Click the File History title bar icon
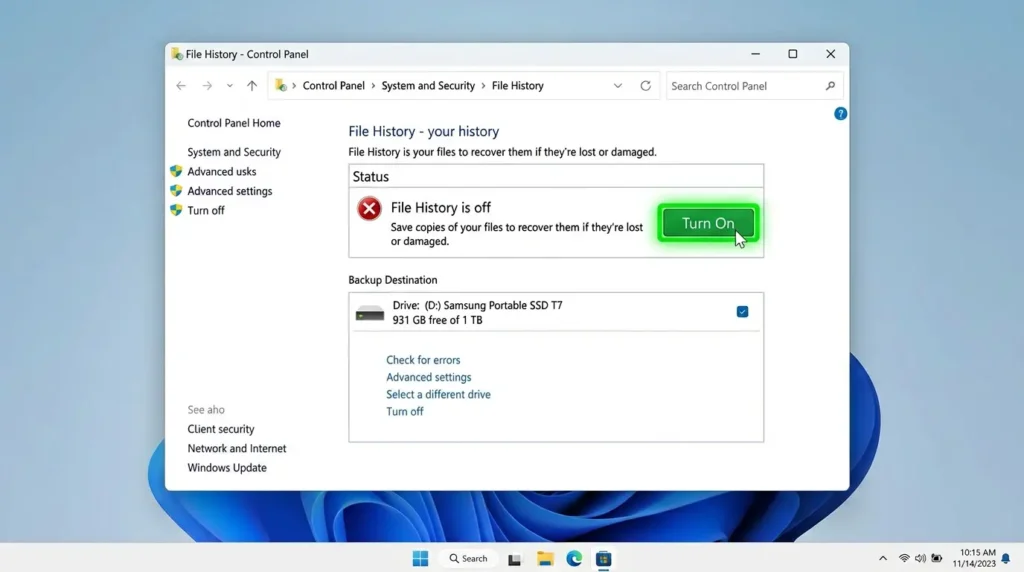 point(177,54)
